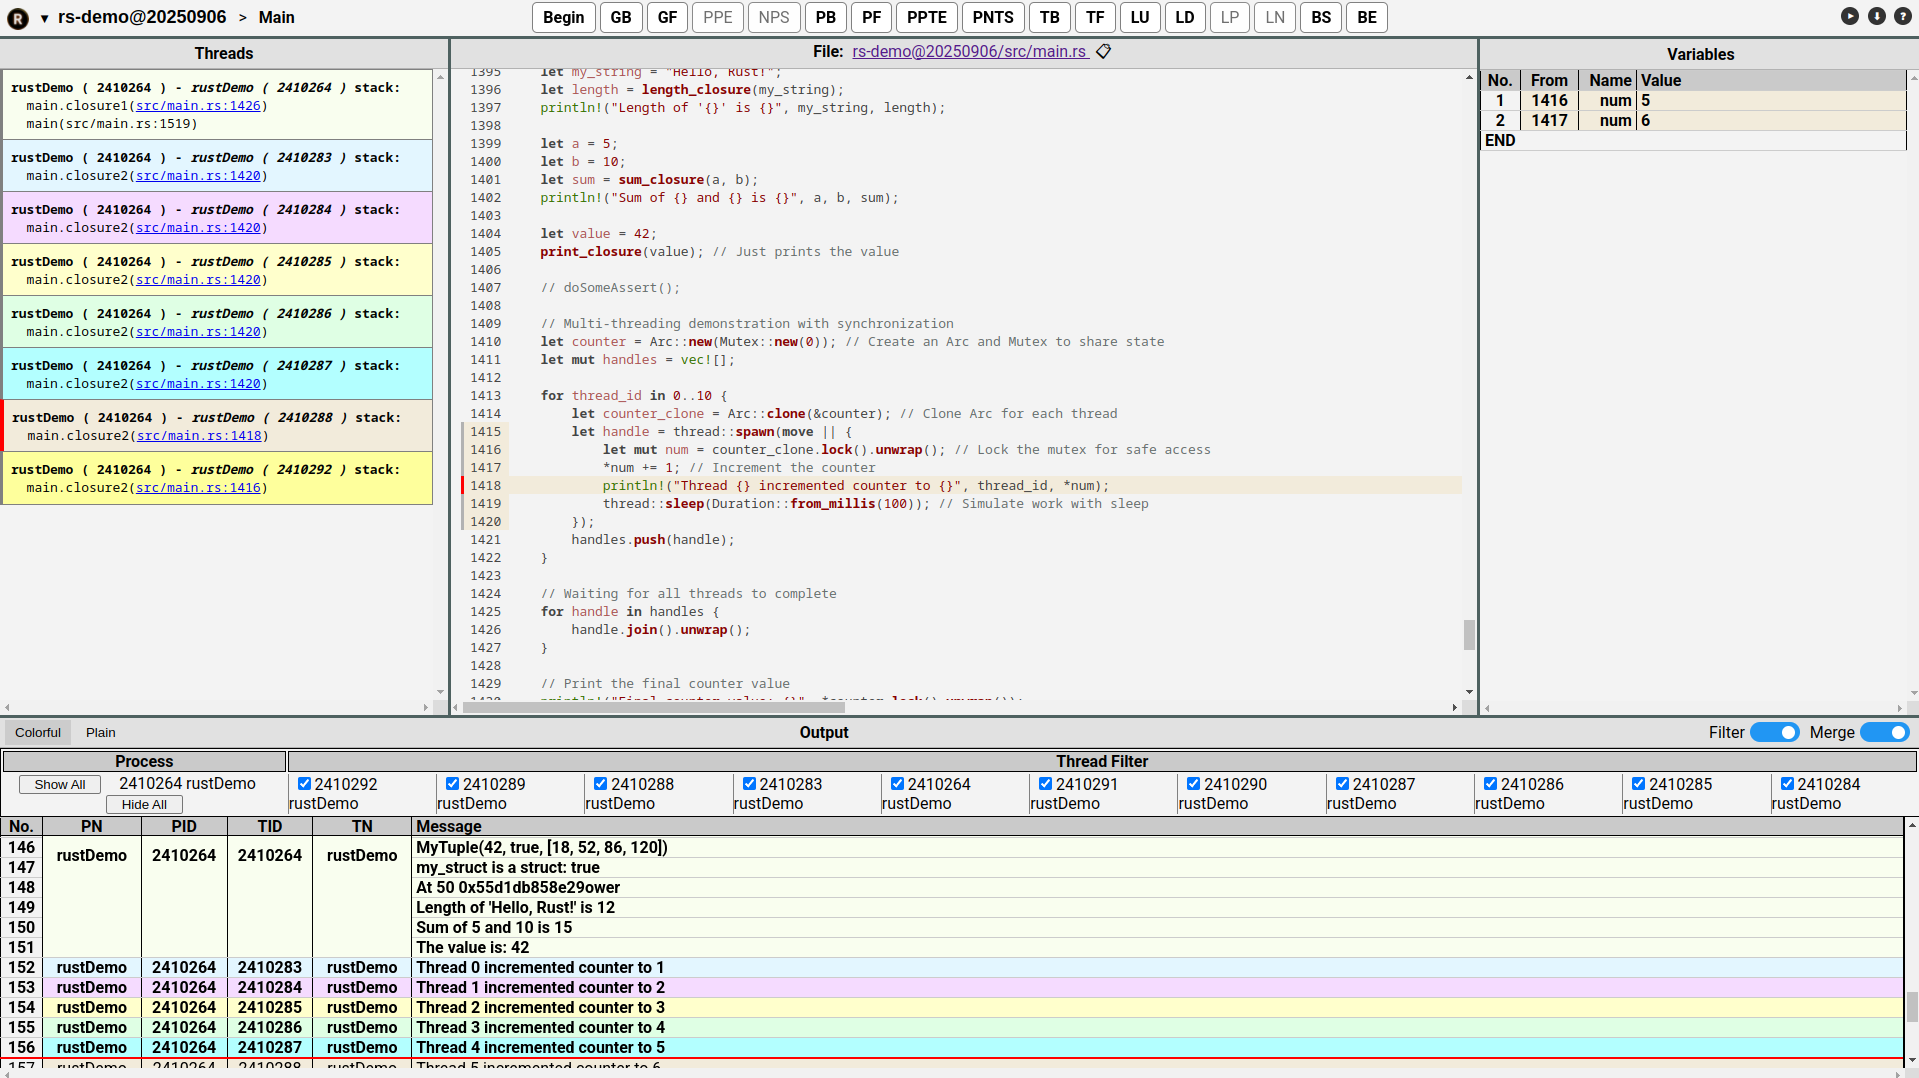This screenshot has height=1078, width=1919.
Task: Uncheck thread 2410264 filter checkbox
Action: pos(897,784)
